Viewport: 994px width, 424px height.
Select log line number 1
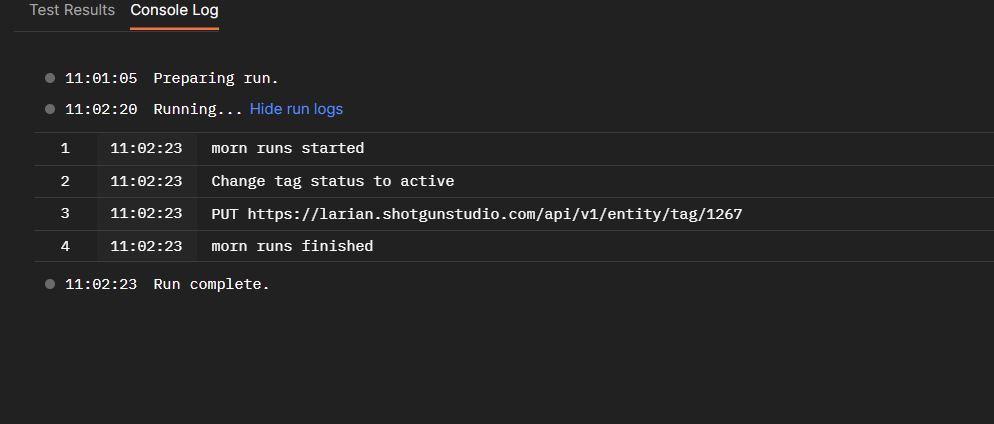click(x=65, y=148)
